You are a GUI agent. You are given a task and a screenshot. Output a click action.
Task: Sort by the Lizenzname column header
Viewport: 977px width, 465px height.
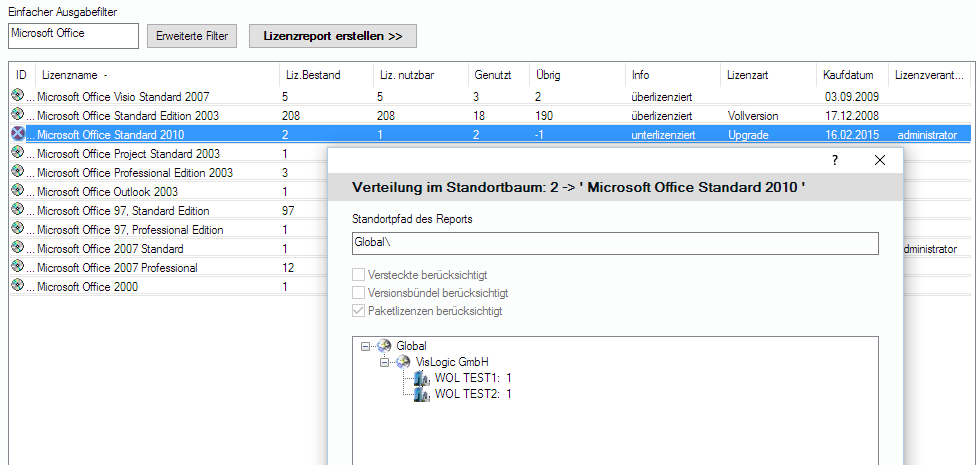pyautogui.click(x=156, y=75)
